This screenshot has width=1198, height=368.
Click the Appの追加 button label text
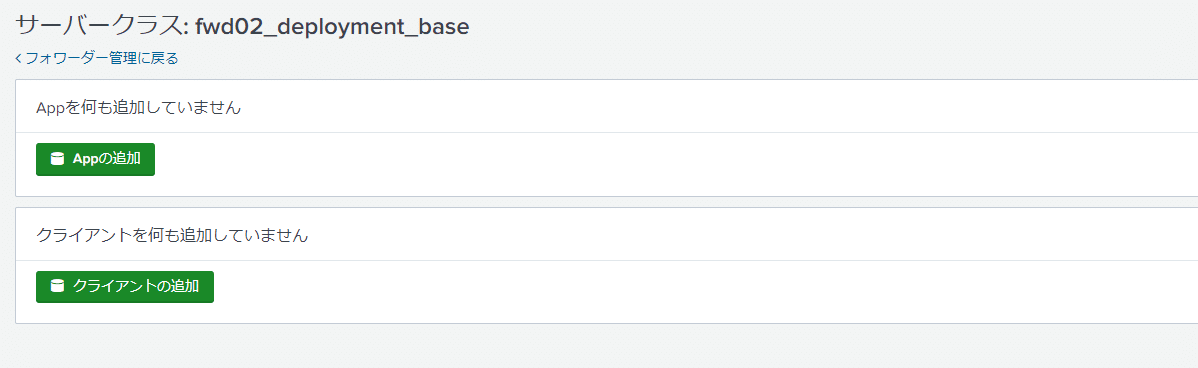[107, 159]
